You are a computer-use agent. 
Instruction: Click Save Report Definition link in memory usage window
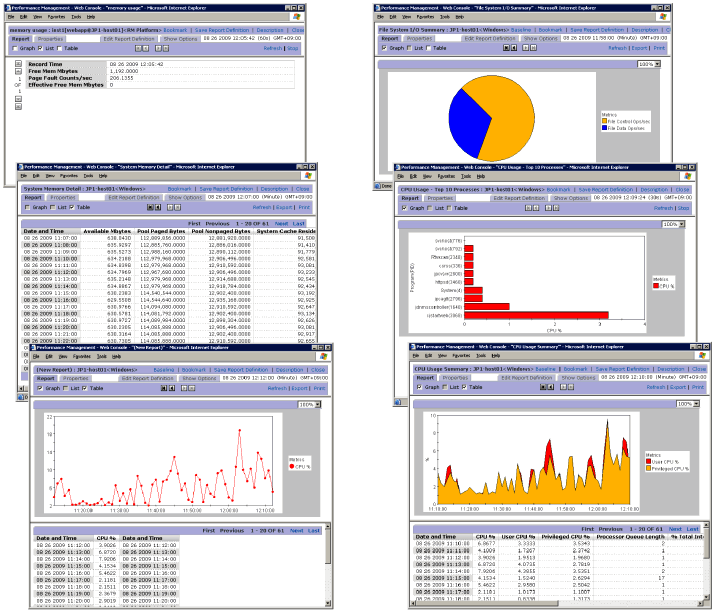tap(222, 30)
